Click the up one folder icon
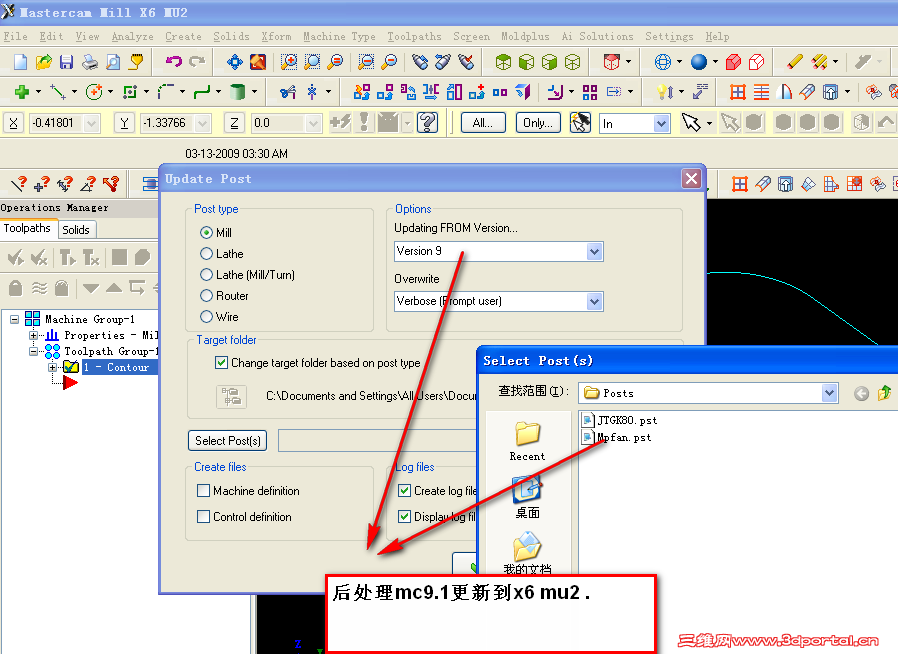Viewport: 898px width, 654px height. pos(884,393)
